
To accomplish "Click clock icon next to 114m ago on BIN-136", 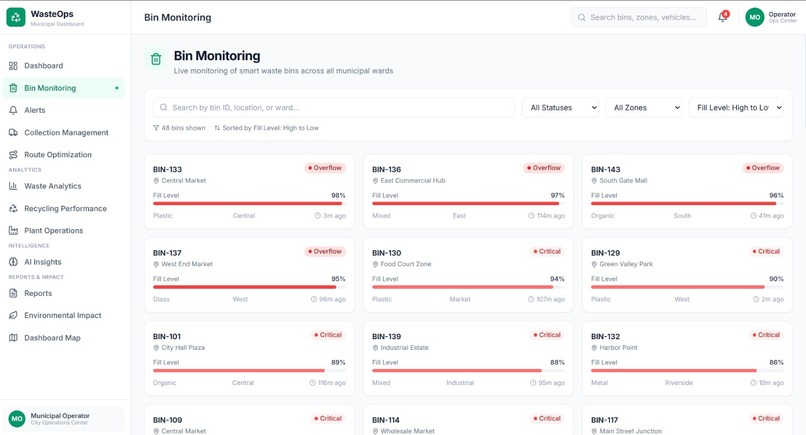I will tap(532, 216).
